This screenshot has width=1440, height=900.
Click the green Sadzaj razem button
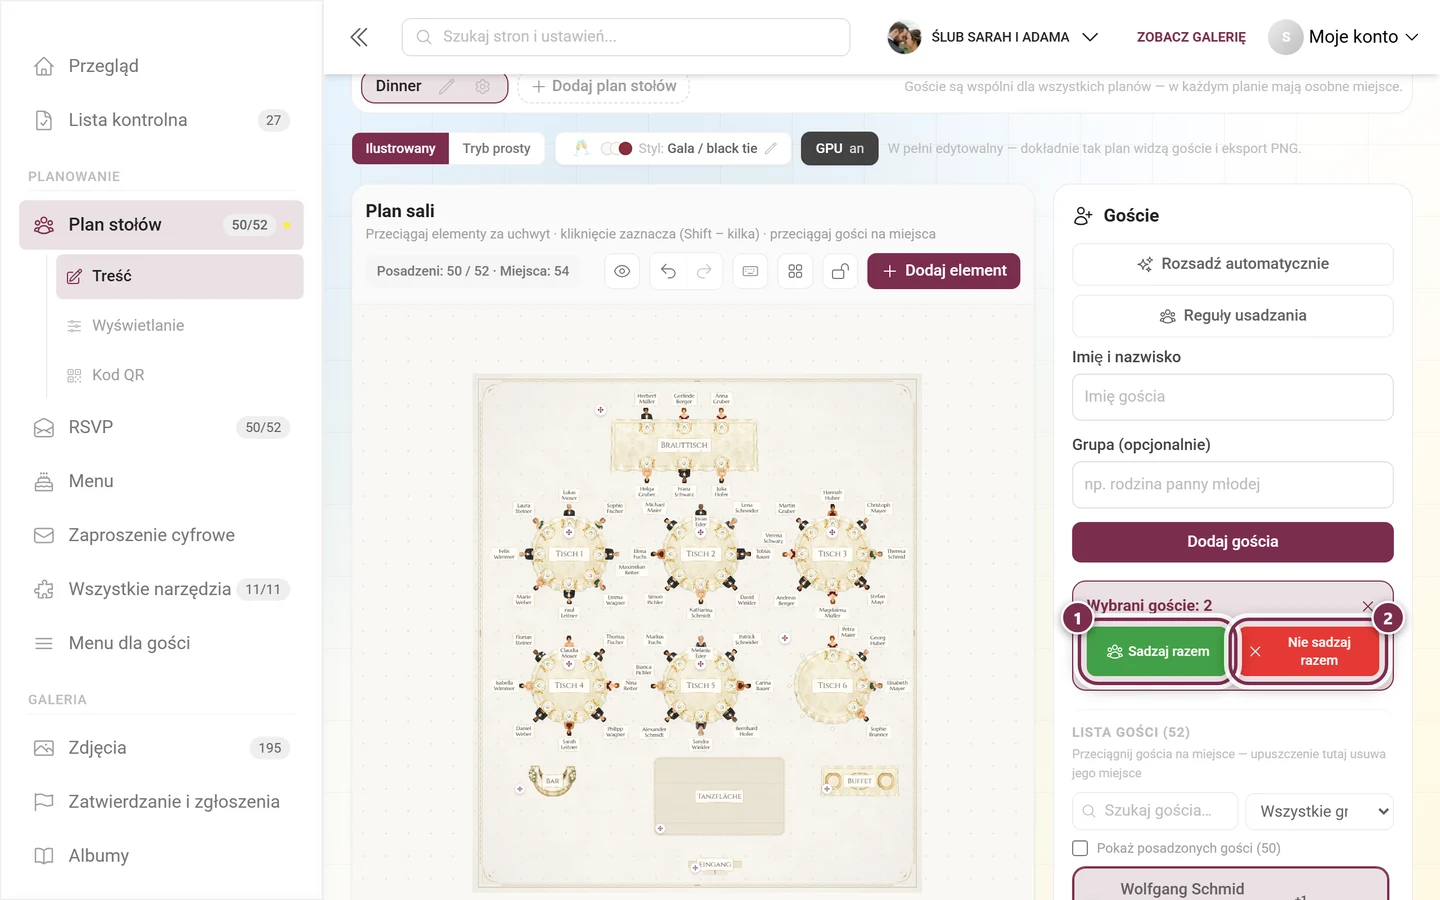pos(1158,651)
